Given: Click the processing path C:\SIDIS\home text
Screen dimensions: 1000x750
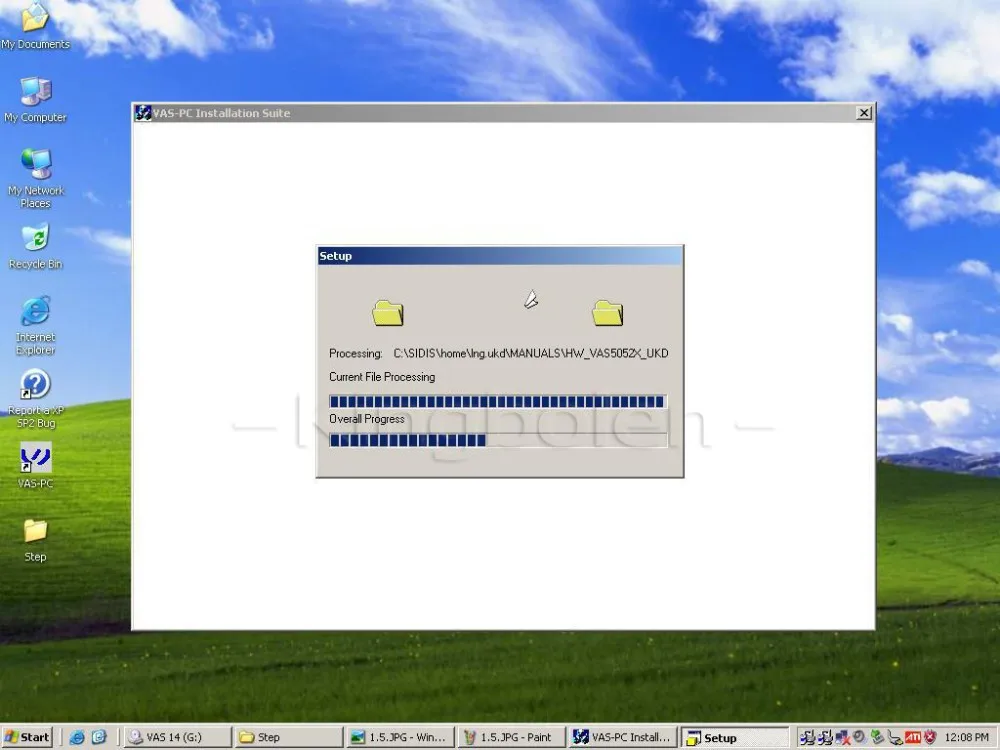Looking at the screenshot, I should [531, 353].
